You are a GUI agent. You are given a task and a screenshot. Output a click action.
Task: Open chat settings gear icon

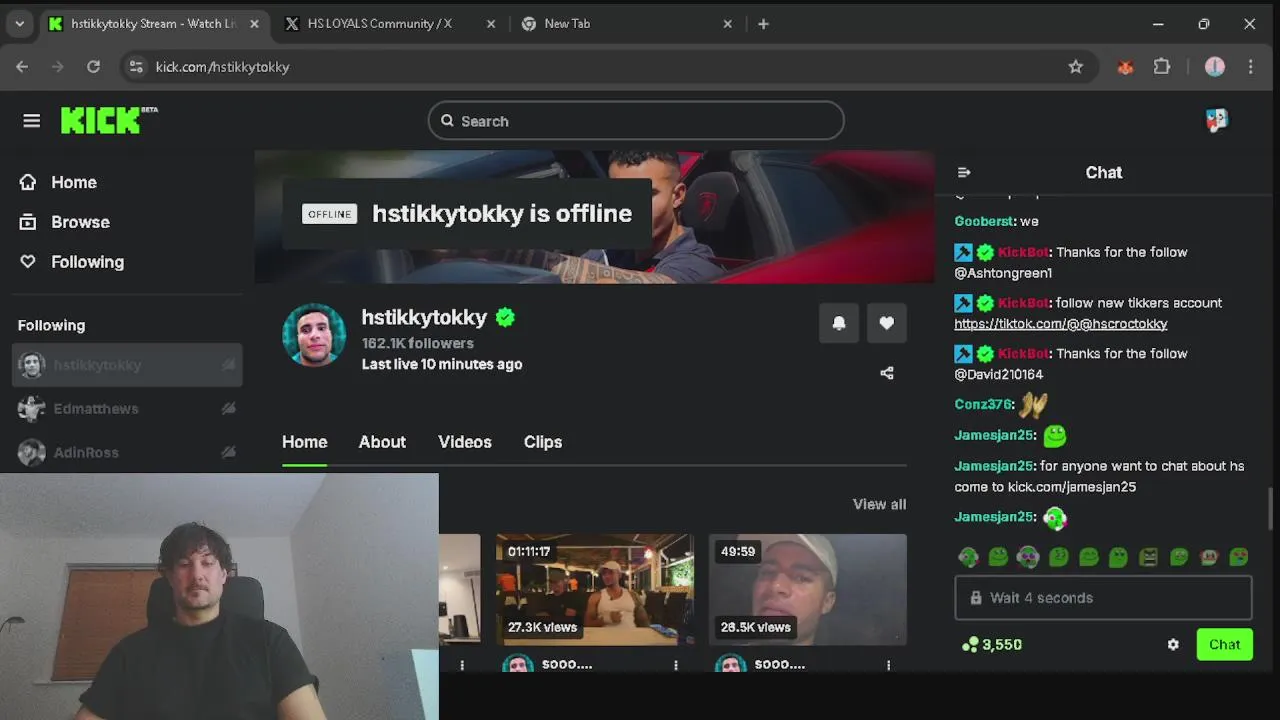[1173, 645]
